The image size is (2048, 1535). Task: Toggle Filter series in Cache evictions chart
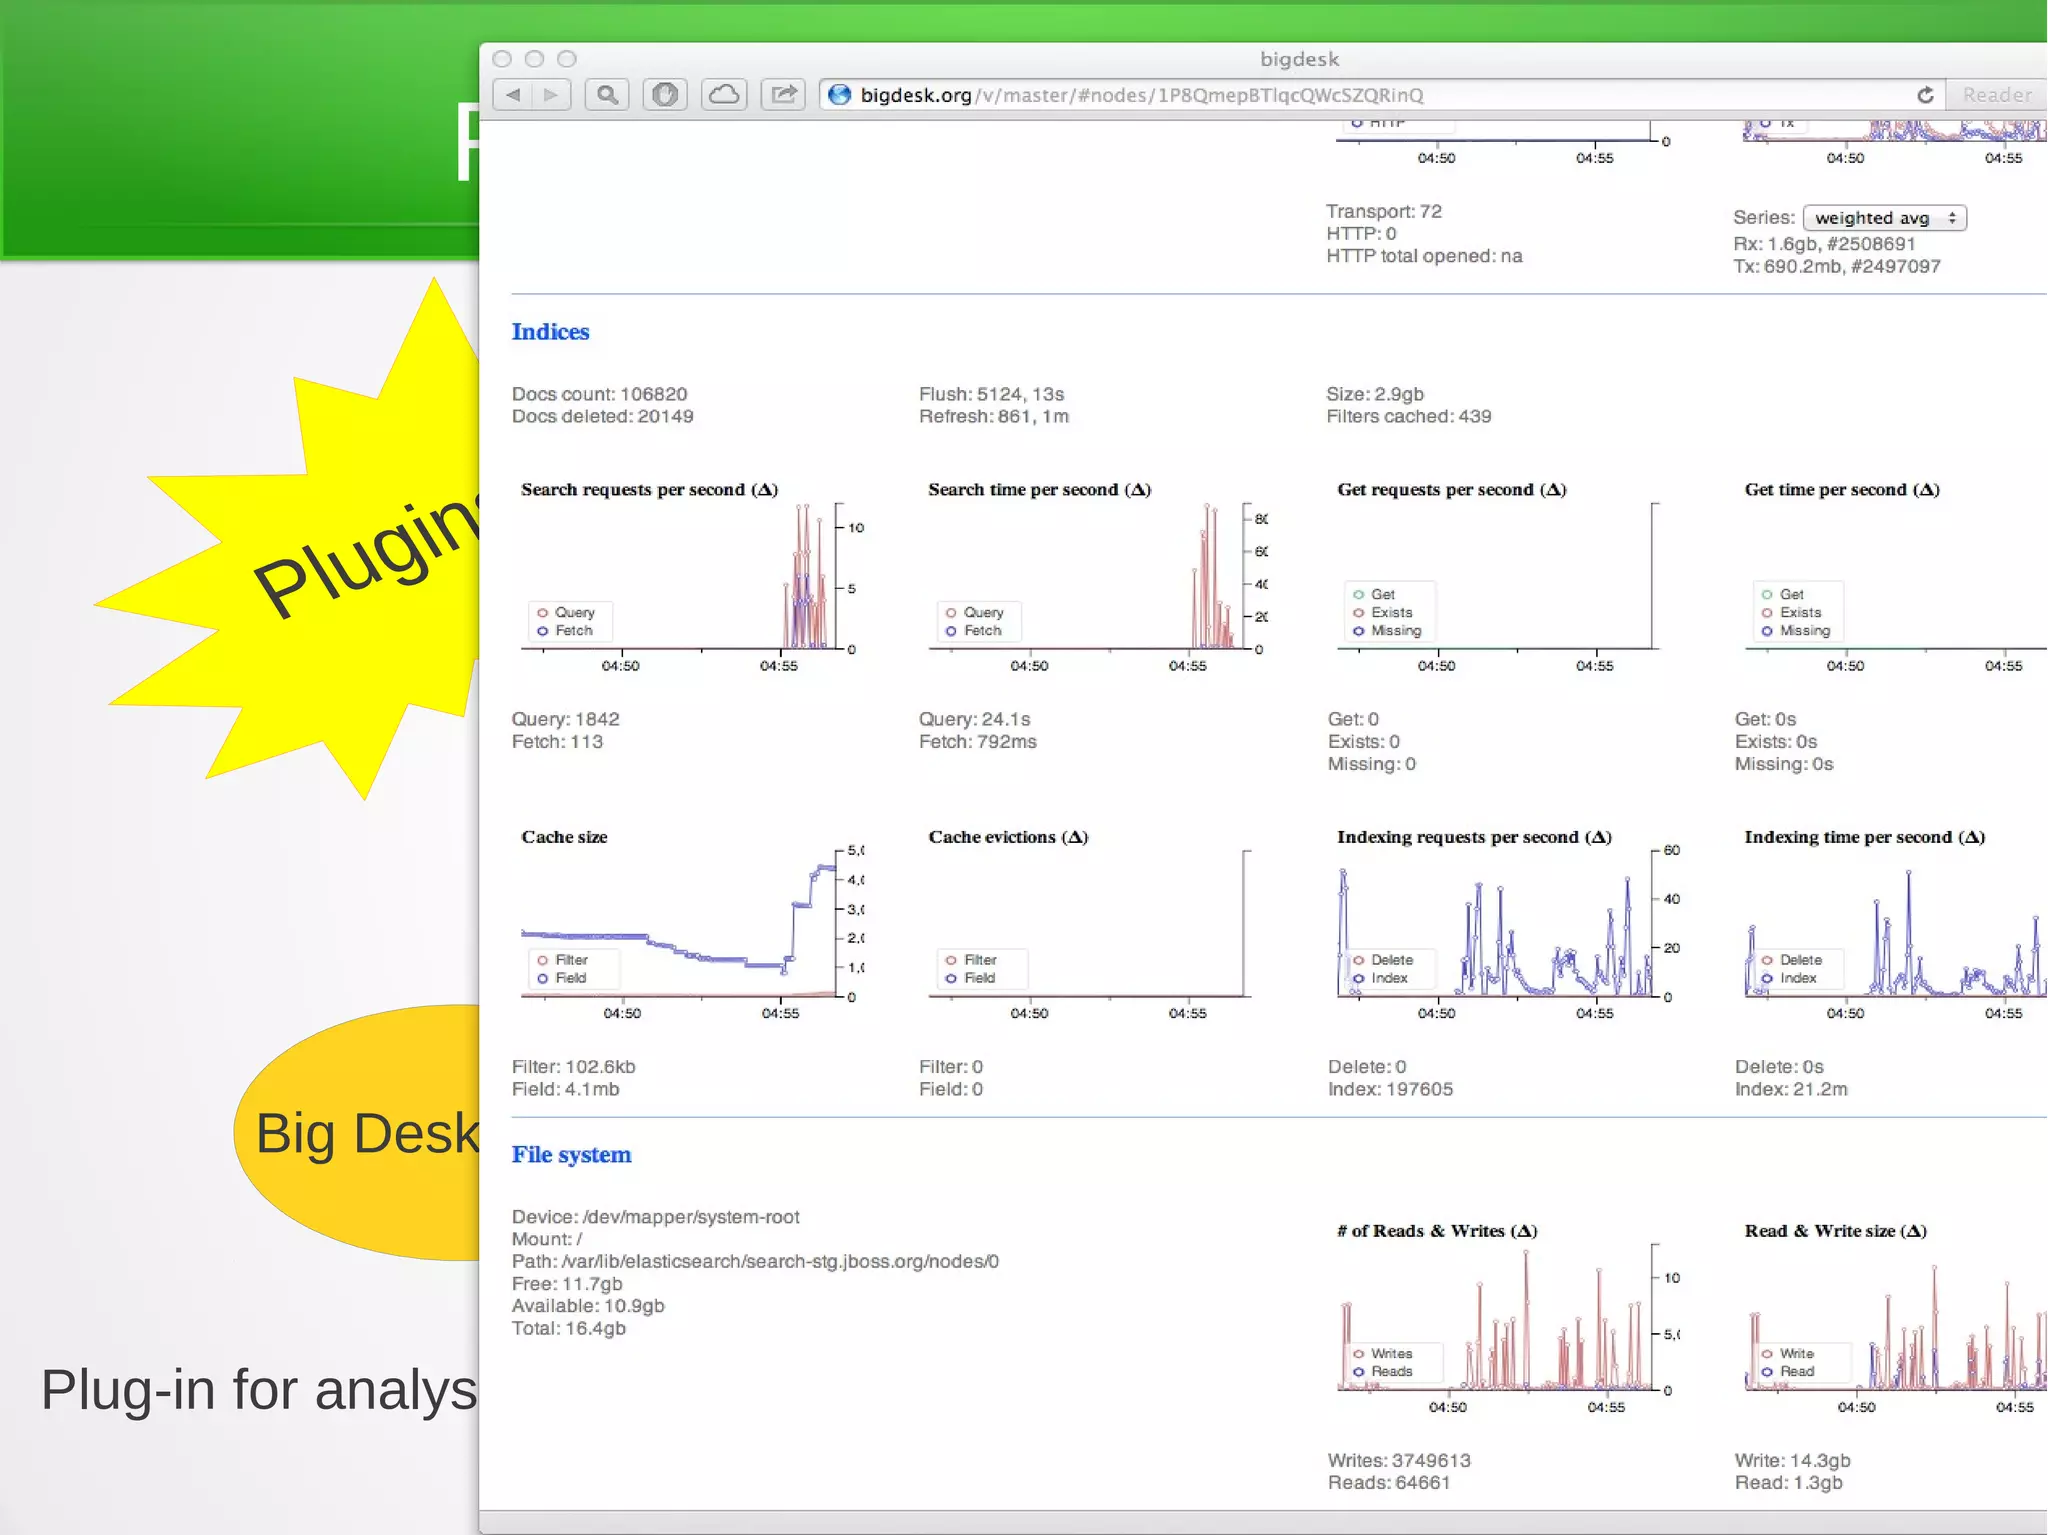click(x=971, y=960)
